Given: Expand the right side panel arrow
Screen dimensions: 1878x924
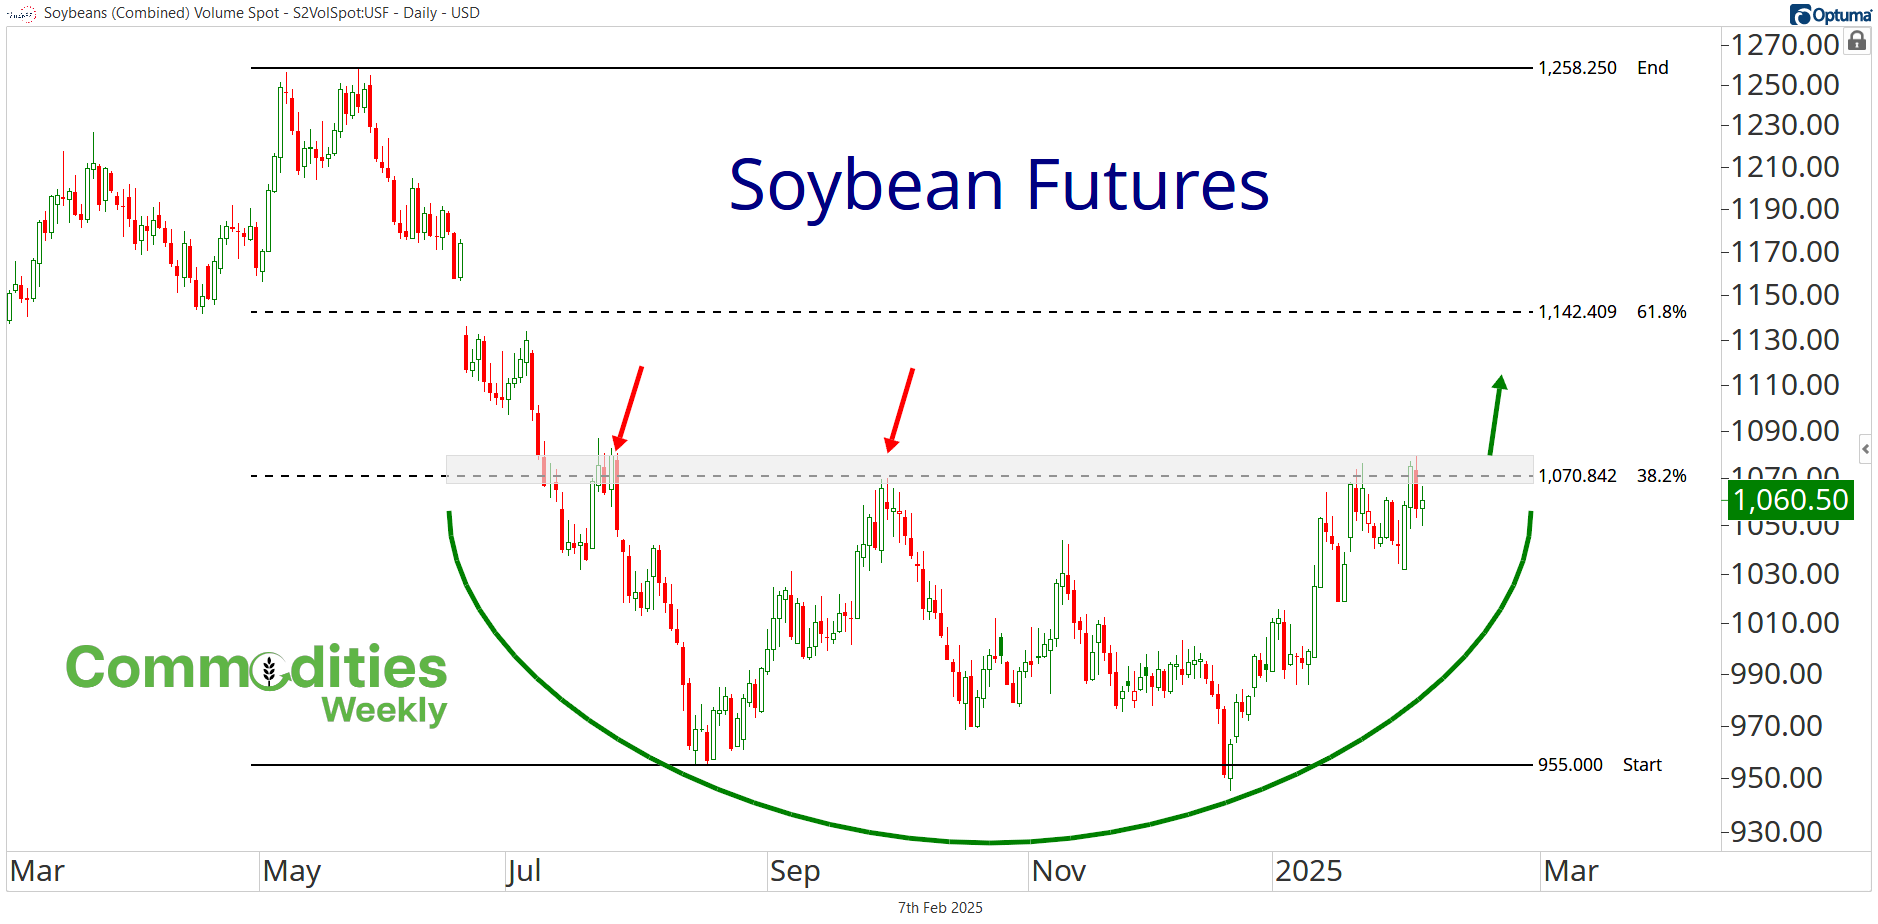Looking at the screenshot, I should coord(1865,449).
